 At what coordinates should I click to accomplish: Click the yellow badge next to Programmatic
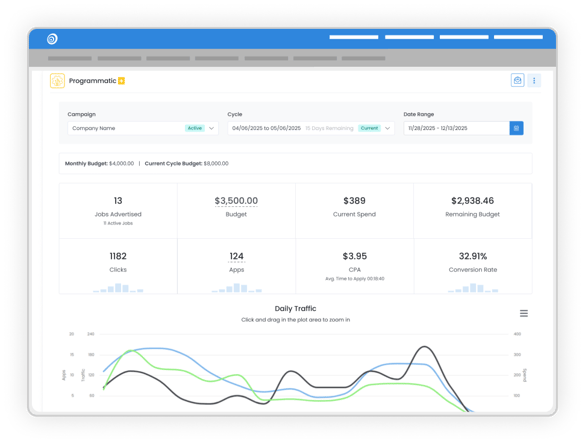point(122,81)
